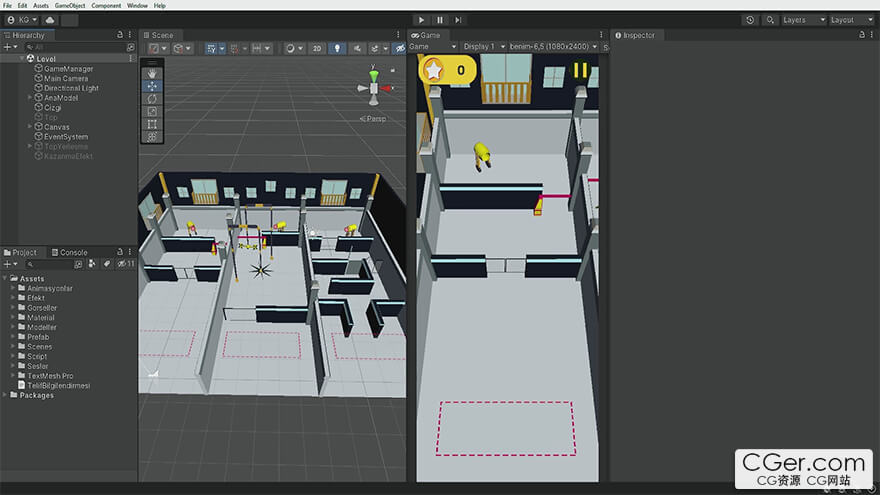Open the Scenes folder in Assets
This screenshot has width=880, height=495.
pos(39,347)
